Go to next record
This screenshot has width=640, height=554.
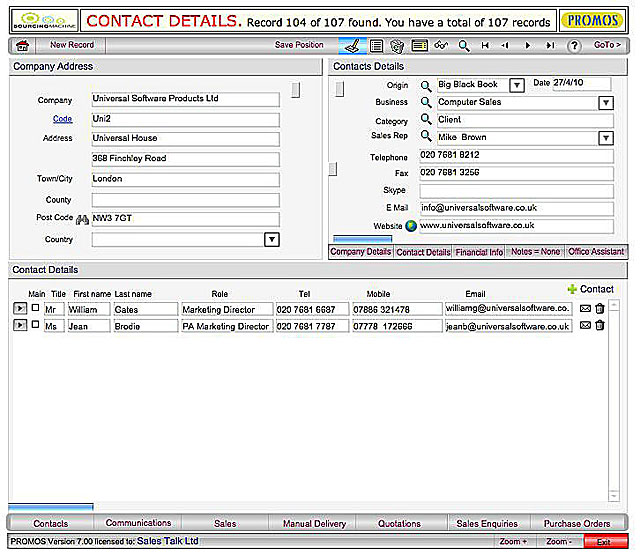coord(528,46)
